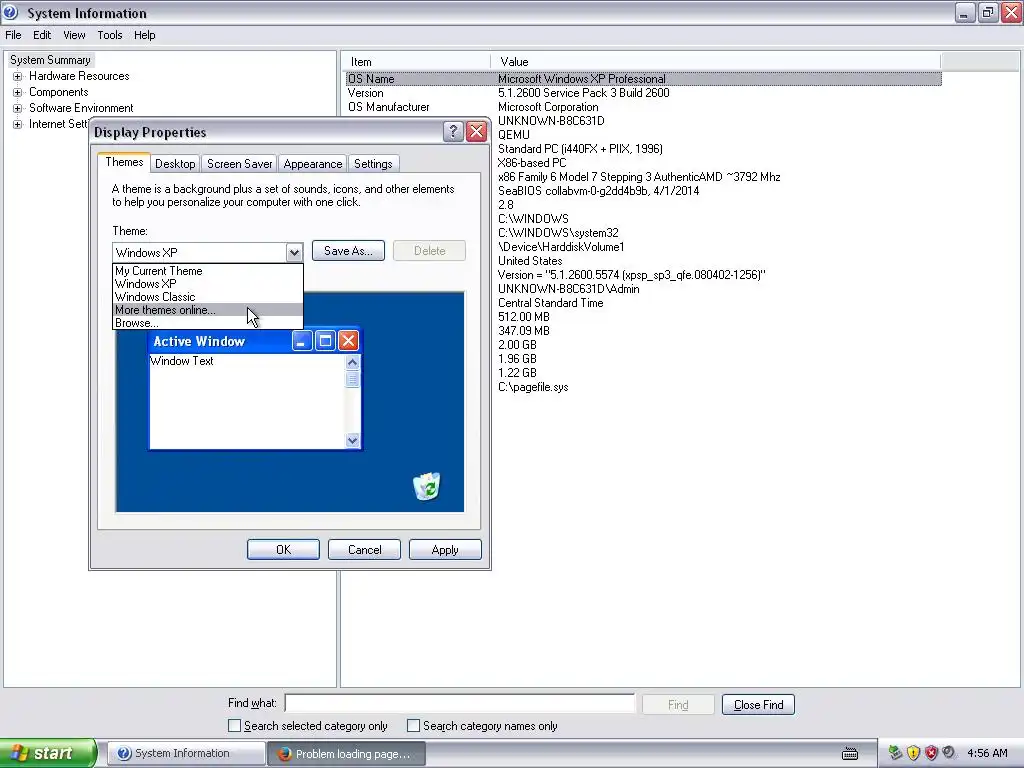Image resolution: width=1024 pixels, height=768 pixels.
Task: Select the Version row in the list
Action: [x=643, y=93]
